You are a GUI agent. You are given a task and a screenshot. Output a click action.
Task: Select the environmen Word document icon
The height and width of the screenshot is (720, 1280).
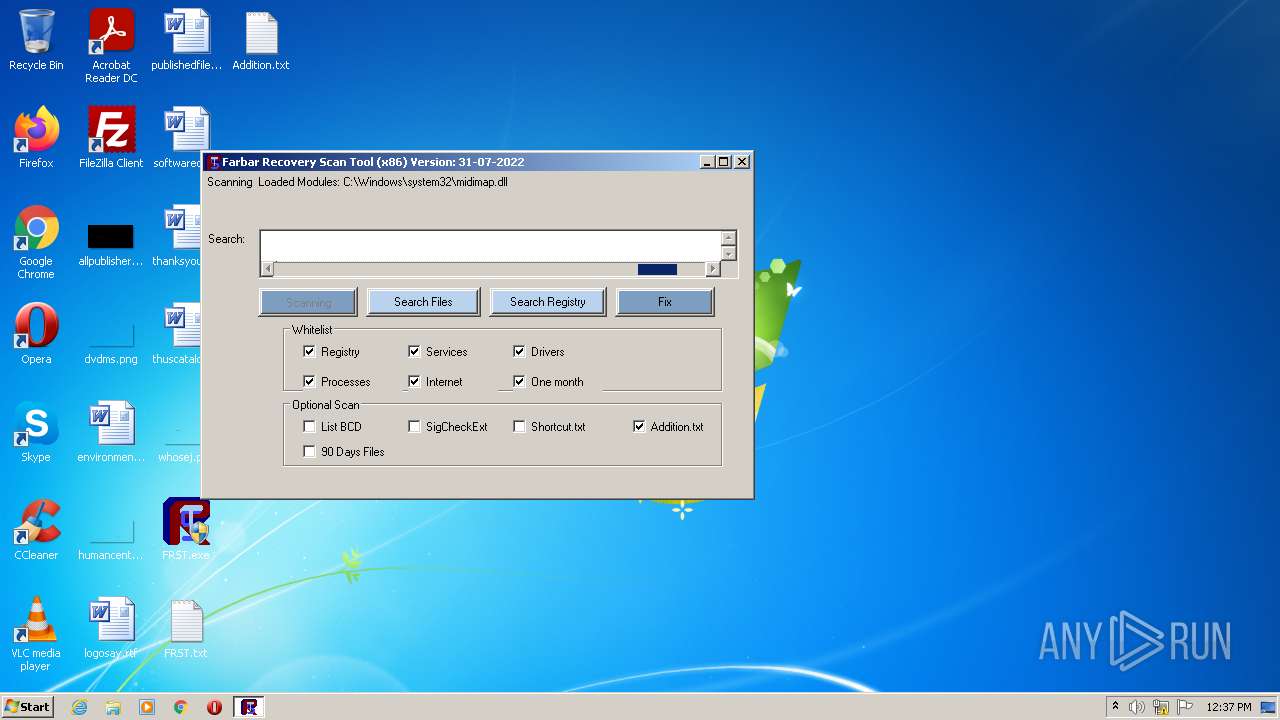click(111, 432)
